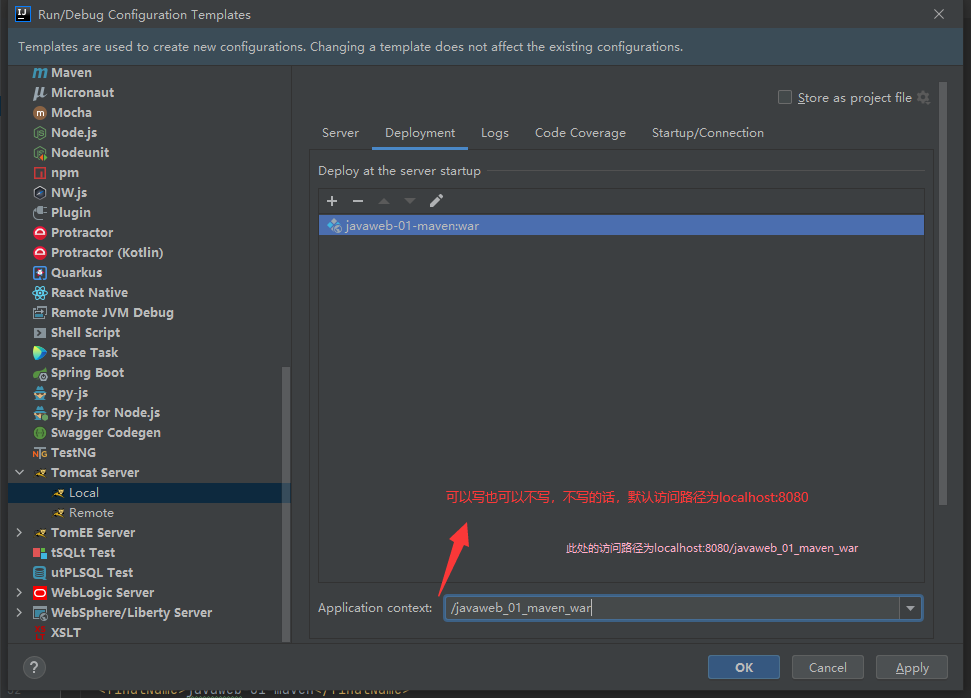Click the Plugin template icon
The image size is (971, 698).
click(40, 212)
